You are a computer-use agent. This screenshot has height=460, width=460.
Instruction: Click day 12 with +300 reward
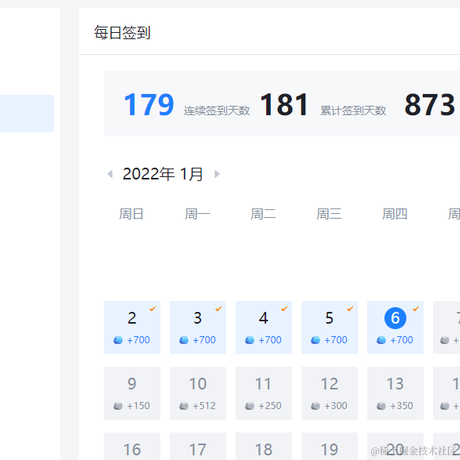tap(329, 393)
